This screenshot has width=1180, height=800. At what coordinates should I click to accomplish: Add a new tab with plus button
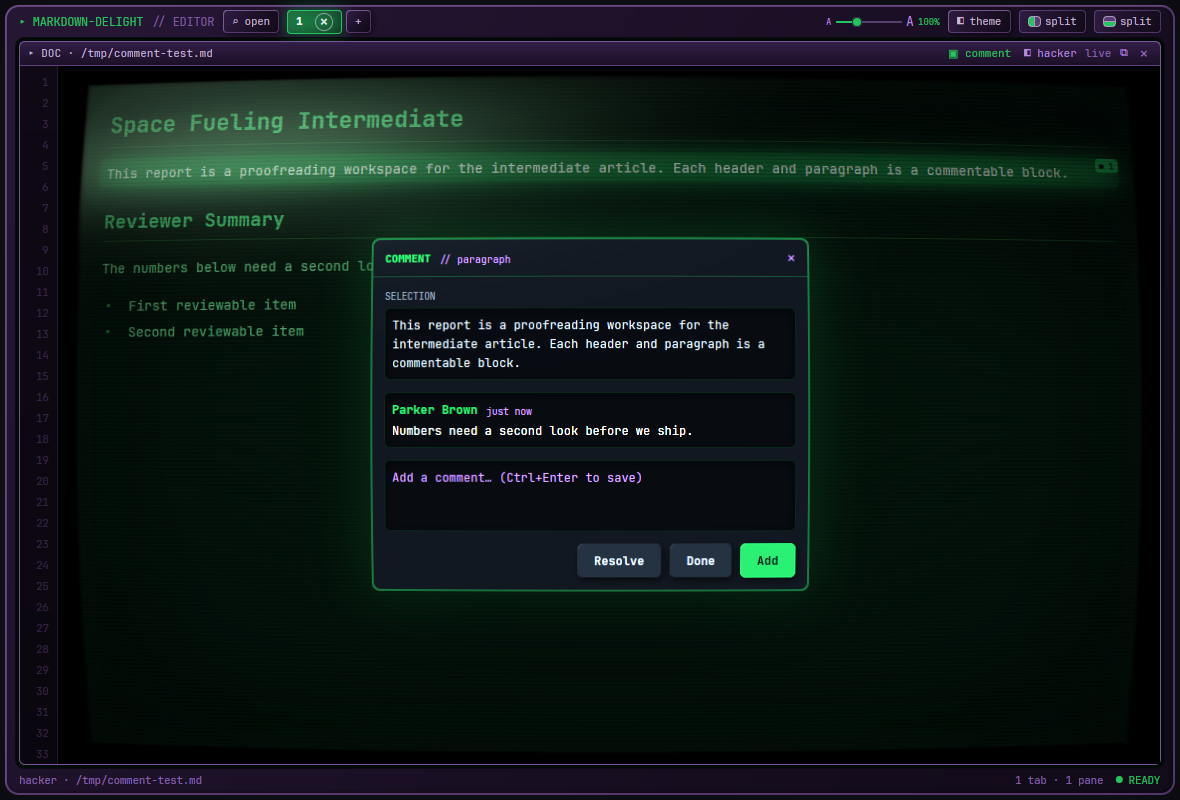point(358,22)
